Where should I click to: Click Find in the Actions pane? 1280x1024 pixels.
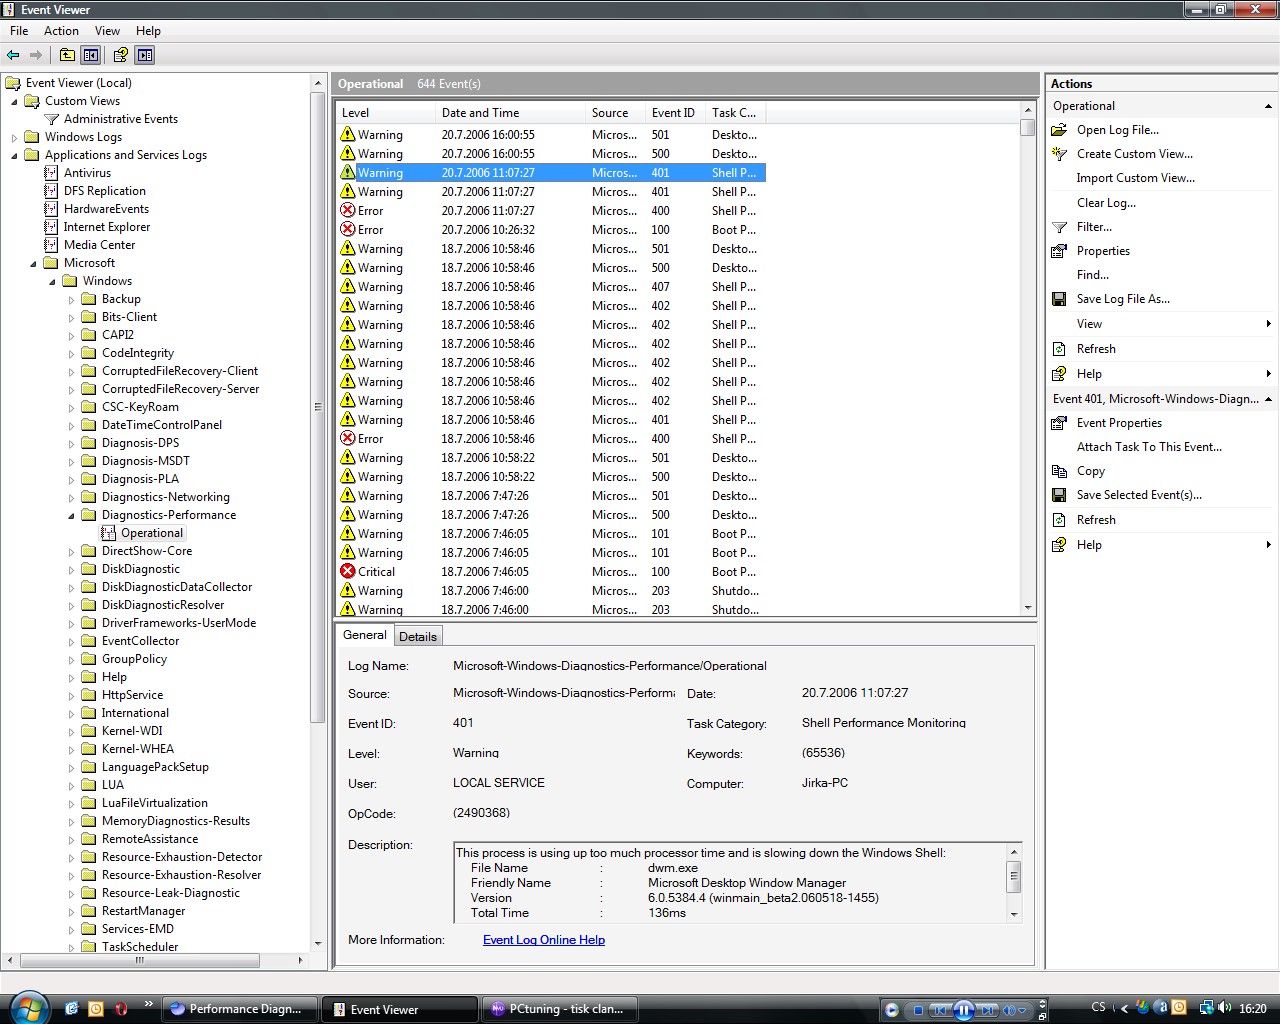[1092, 275]
